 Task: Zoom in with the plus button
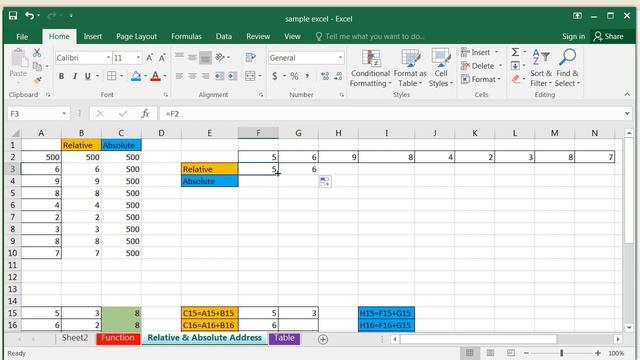click(598, 353)
